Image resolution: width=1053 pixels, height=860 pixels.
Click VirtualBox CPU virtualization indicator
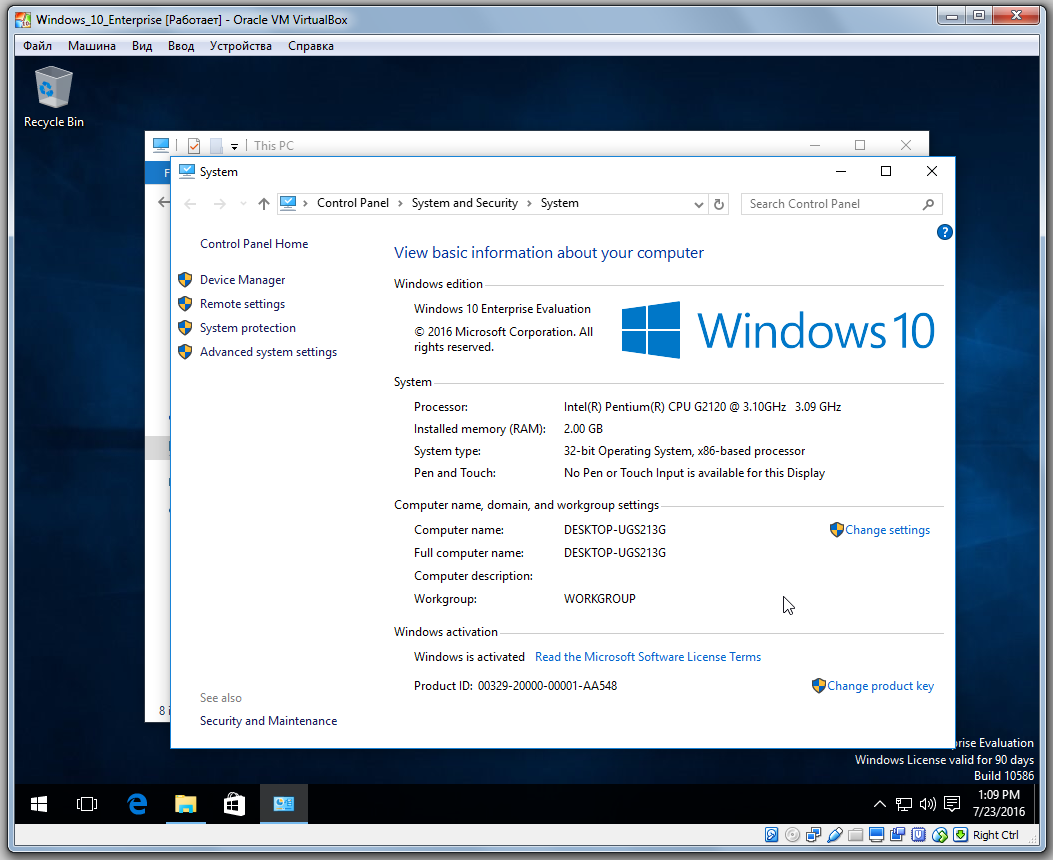click(x=918, y=834)
